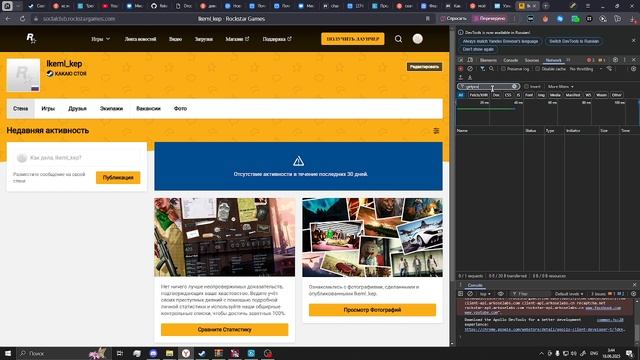
Task: Open the Игры profile tab
Action: pyautogui.click(x=48, y=109)
